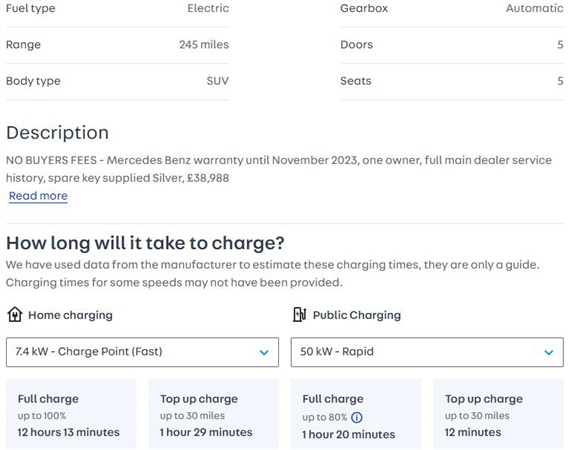Image resolution: width=568 pixels, height=450 pixels.
Task: Click the Range 245 miles row
Action: point(118,45)
